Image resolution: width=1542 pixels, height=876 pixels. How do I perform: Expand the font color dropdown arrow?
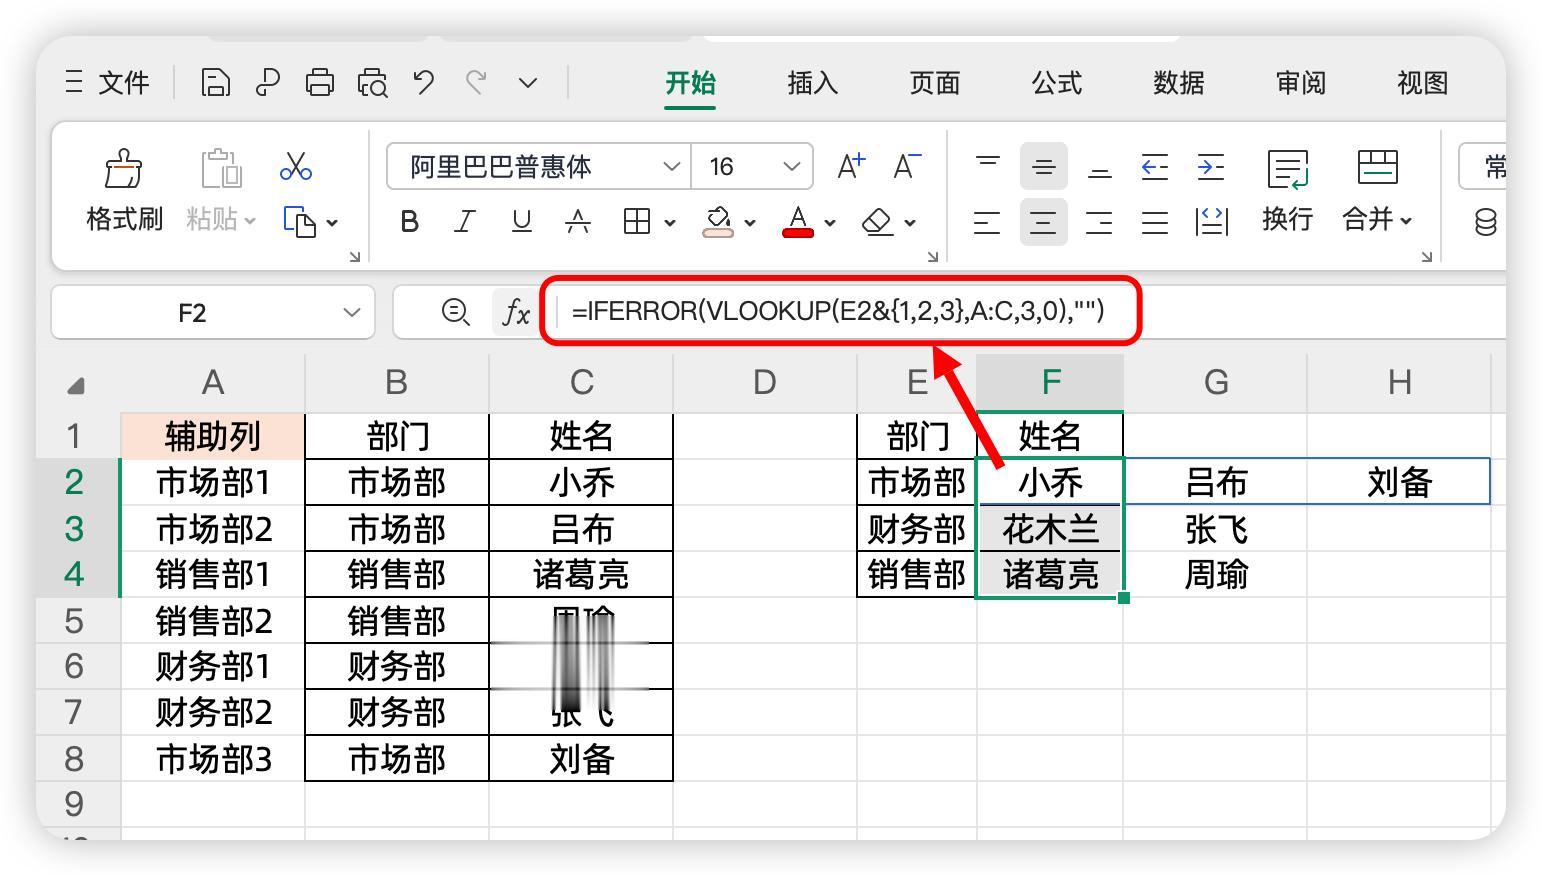(x=830, y=222)
